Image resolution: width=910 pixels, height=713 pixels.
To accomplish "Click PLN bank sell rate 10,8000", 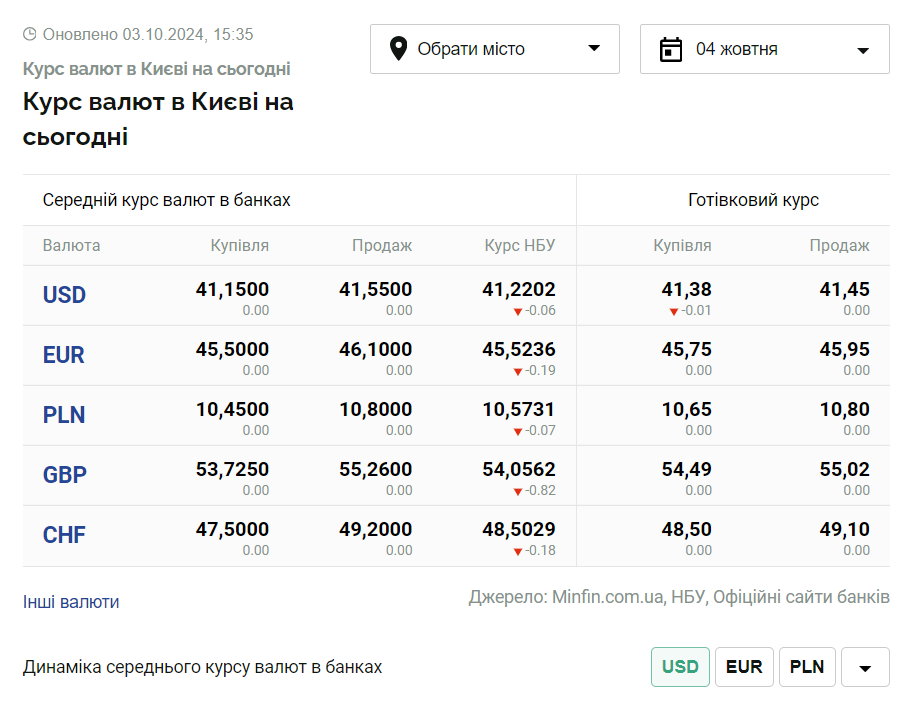I will click(375, 409).
